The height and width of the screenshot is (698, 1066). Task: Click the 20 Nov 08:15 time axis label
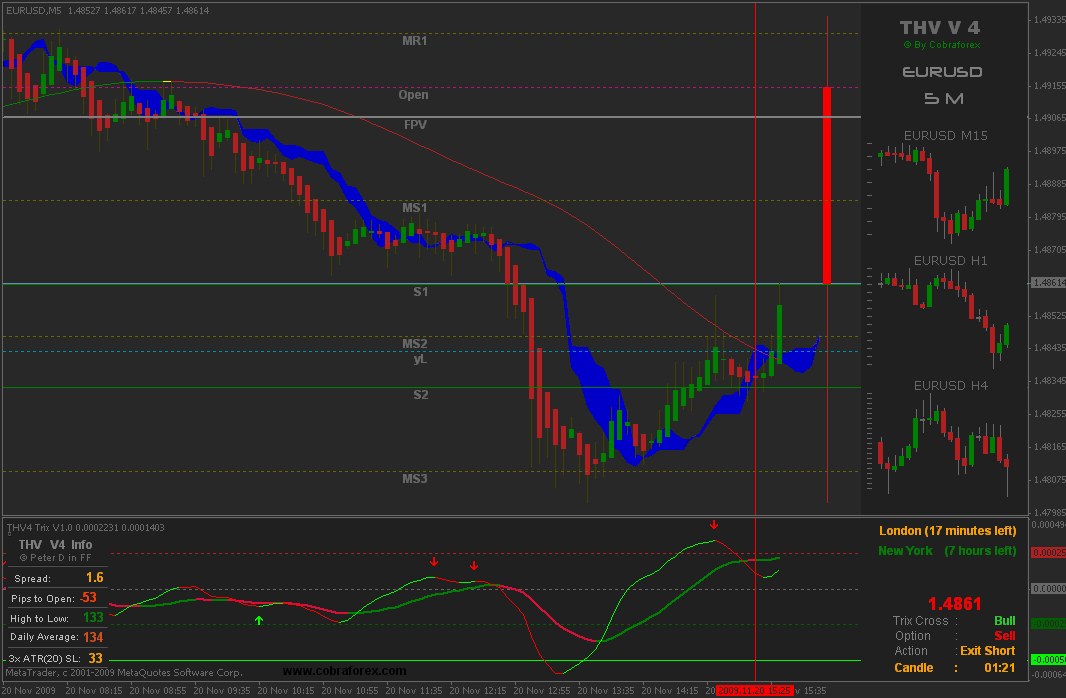[x=93, y=691]
